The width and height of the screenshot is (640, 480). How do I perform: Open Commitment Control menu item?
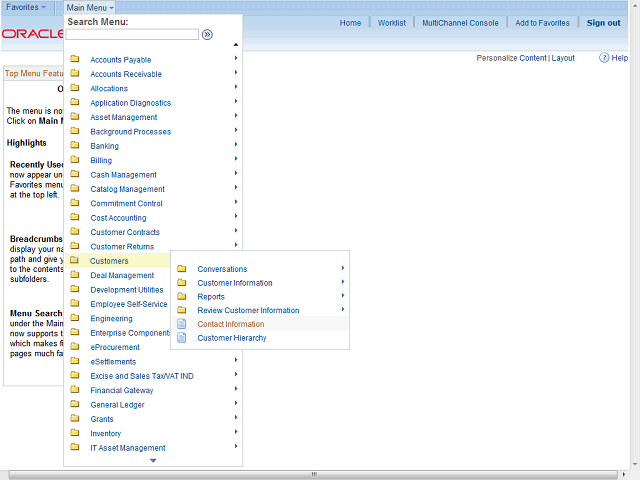click(126, 204)
